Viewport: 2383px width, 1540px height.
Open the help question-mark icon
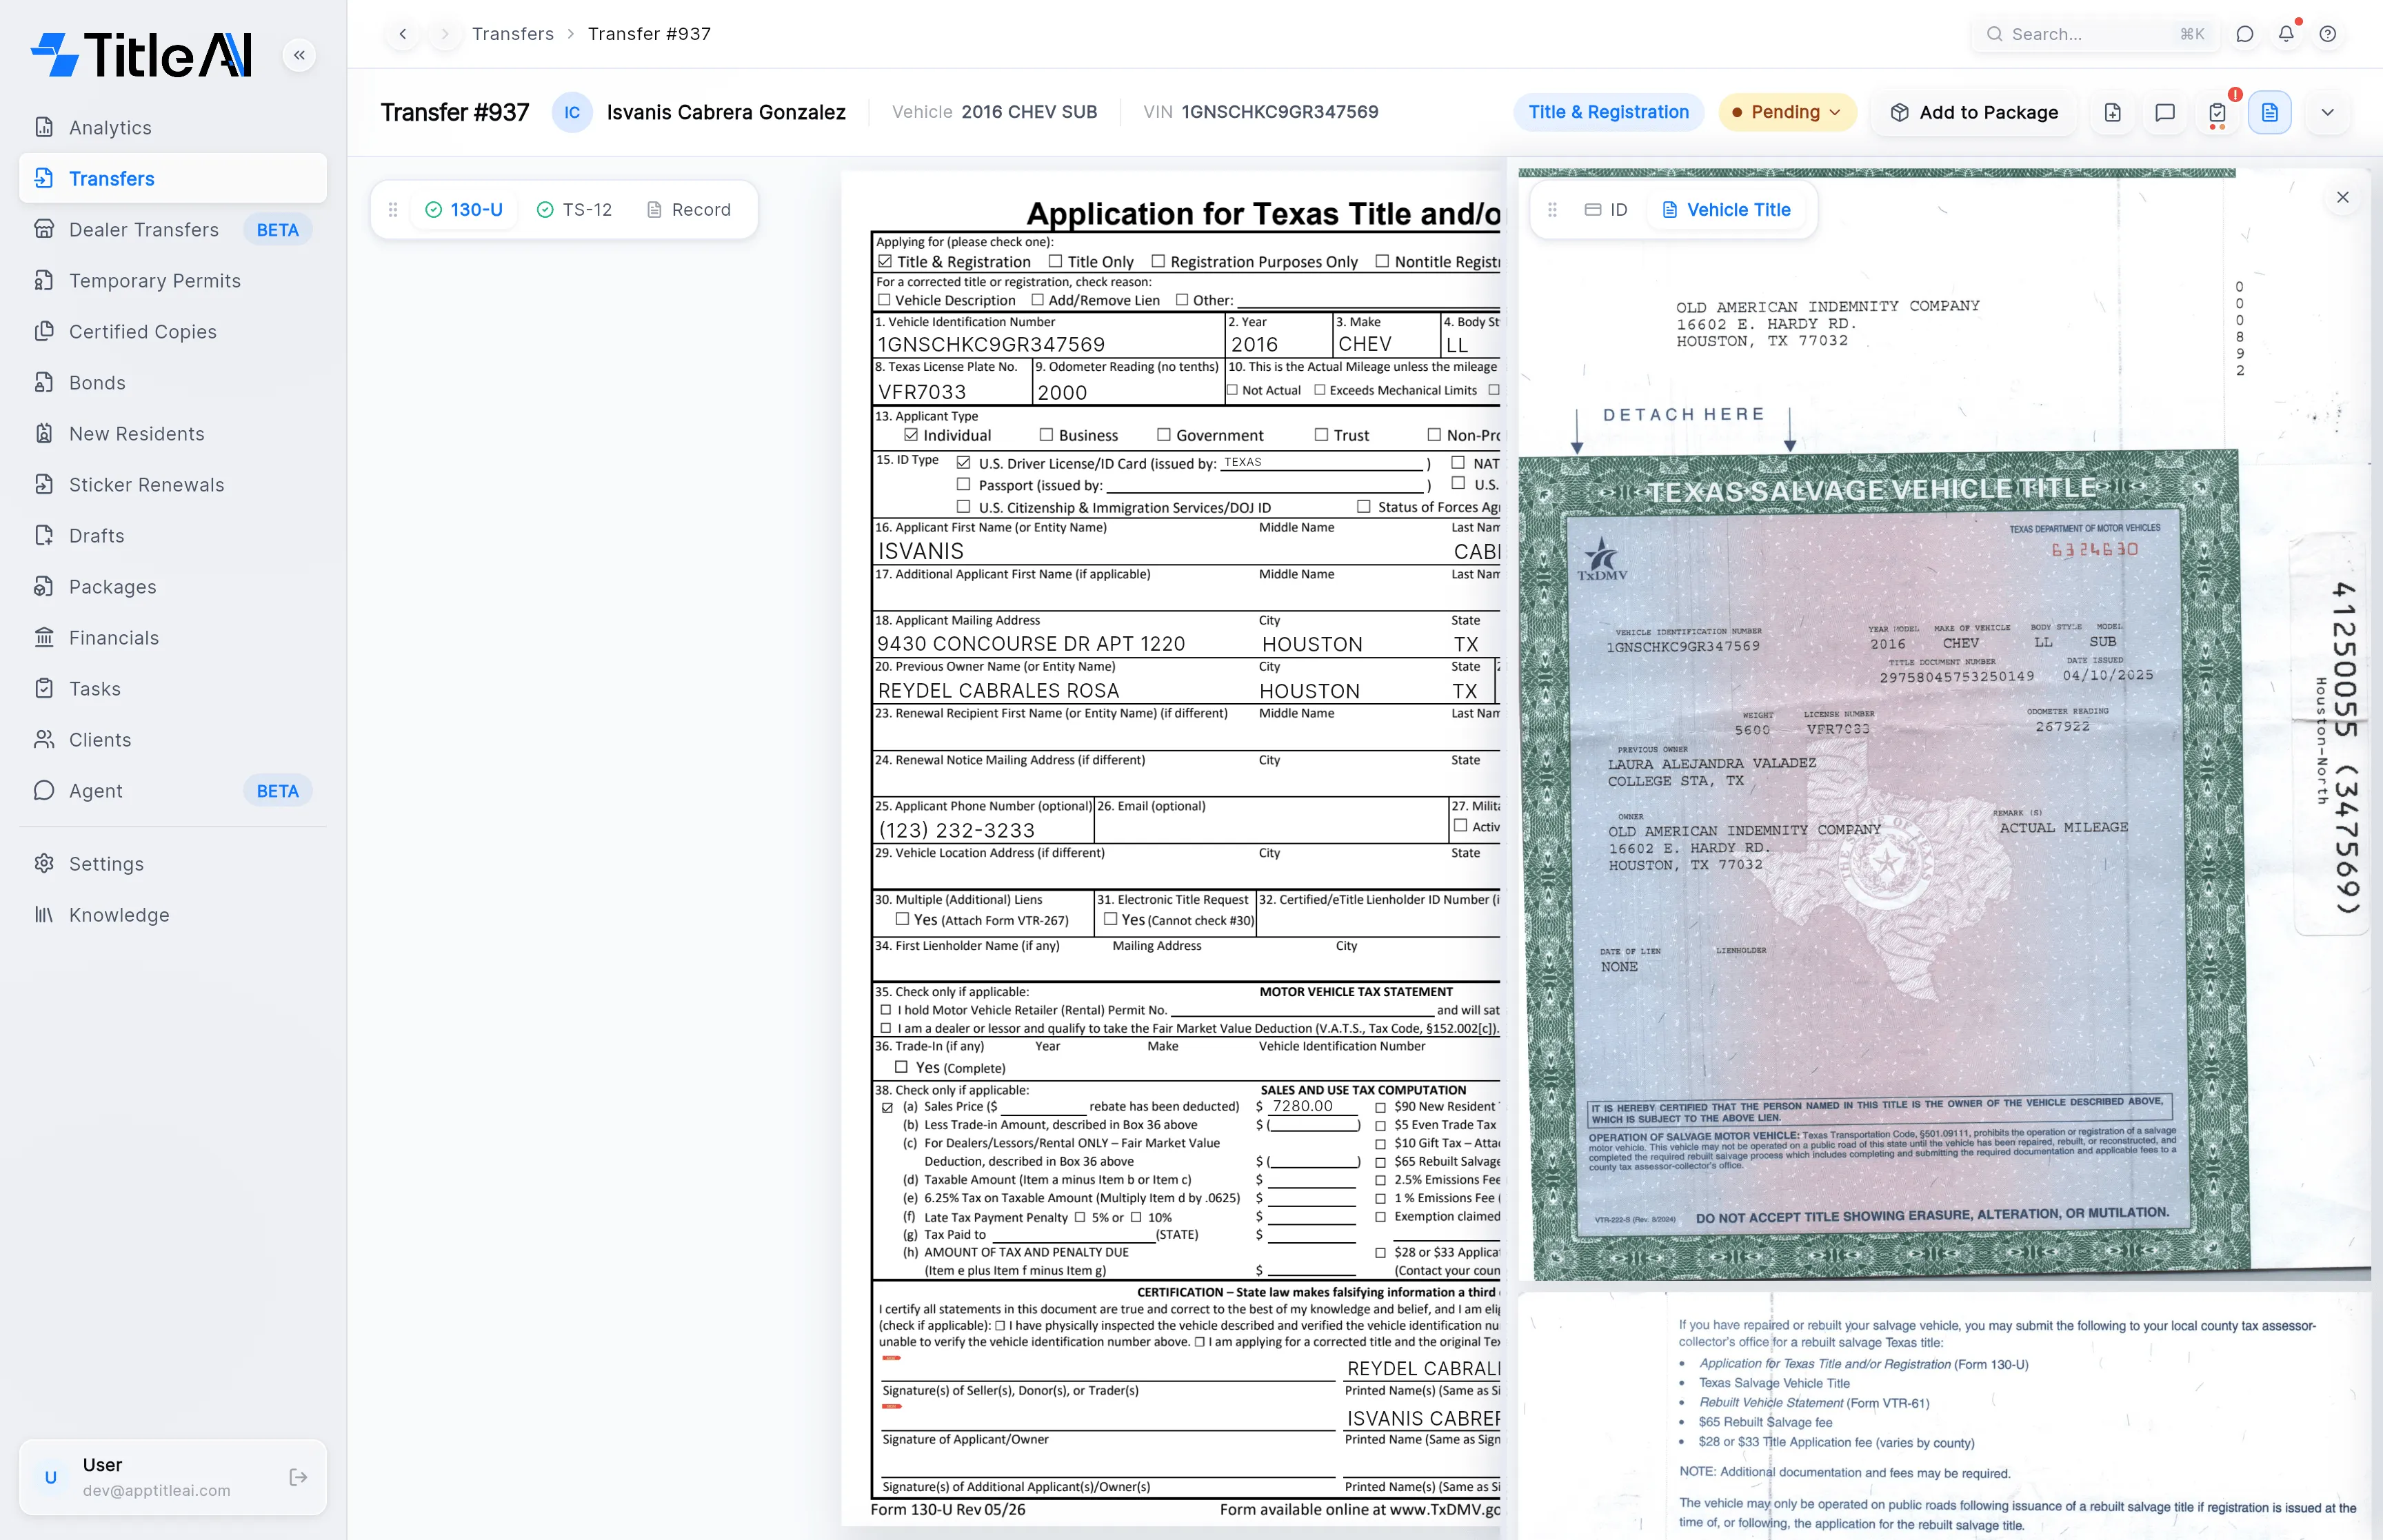click(2328, 34)
